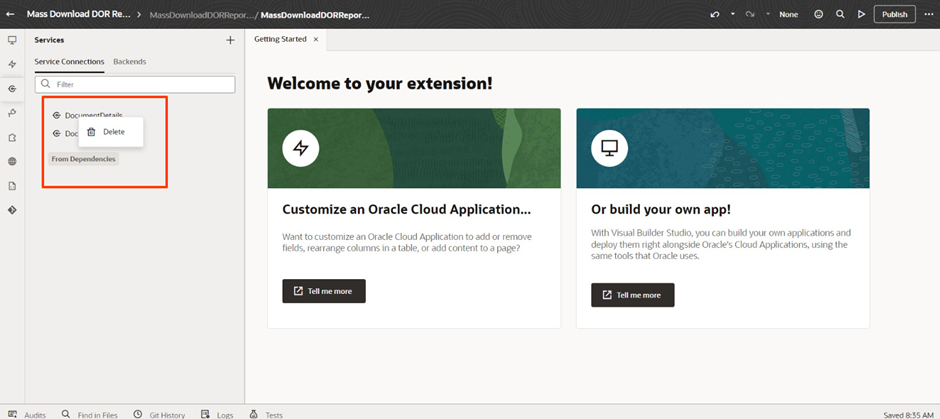Close the Getting Started tab
Screen dimensions: 940x419
click(x=316, y=40)
